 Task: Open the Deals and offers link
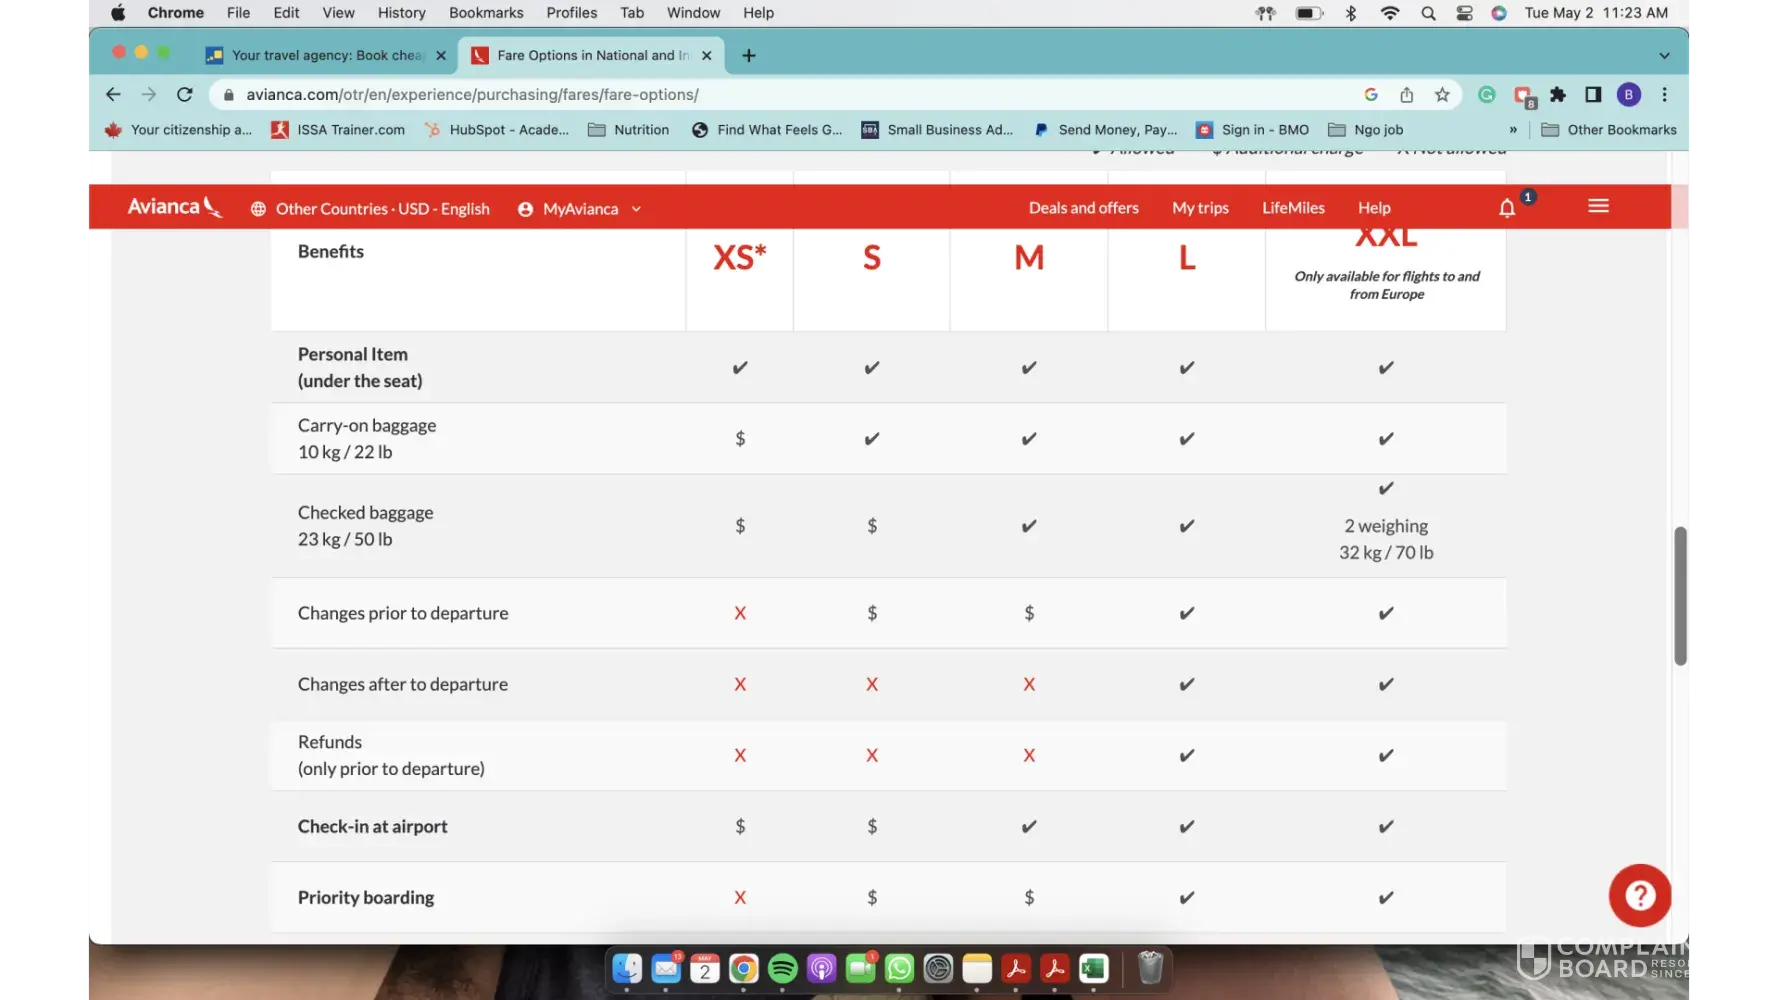1083,208
